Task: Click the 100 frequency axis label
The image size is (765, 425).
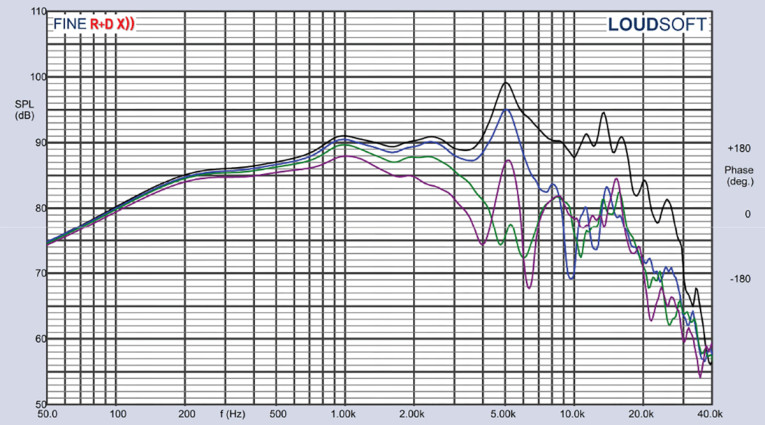Action: (x=118, y=414)
